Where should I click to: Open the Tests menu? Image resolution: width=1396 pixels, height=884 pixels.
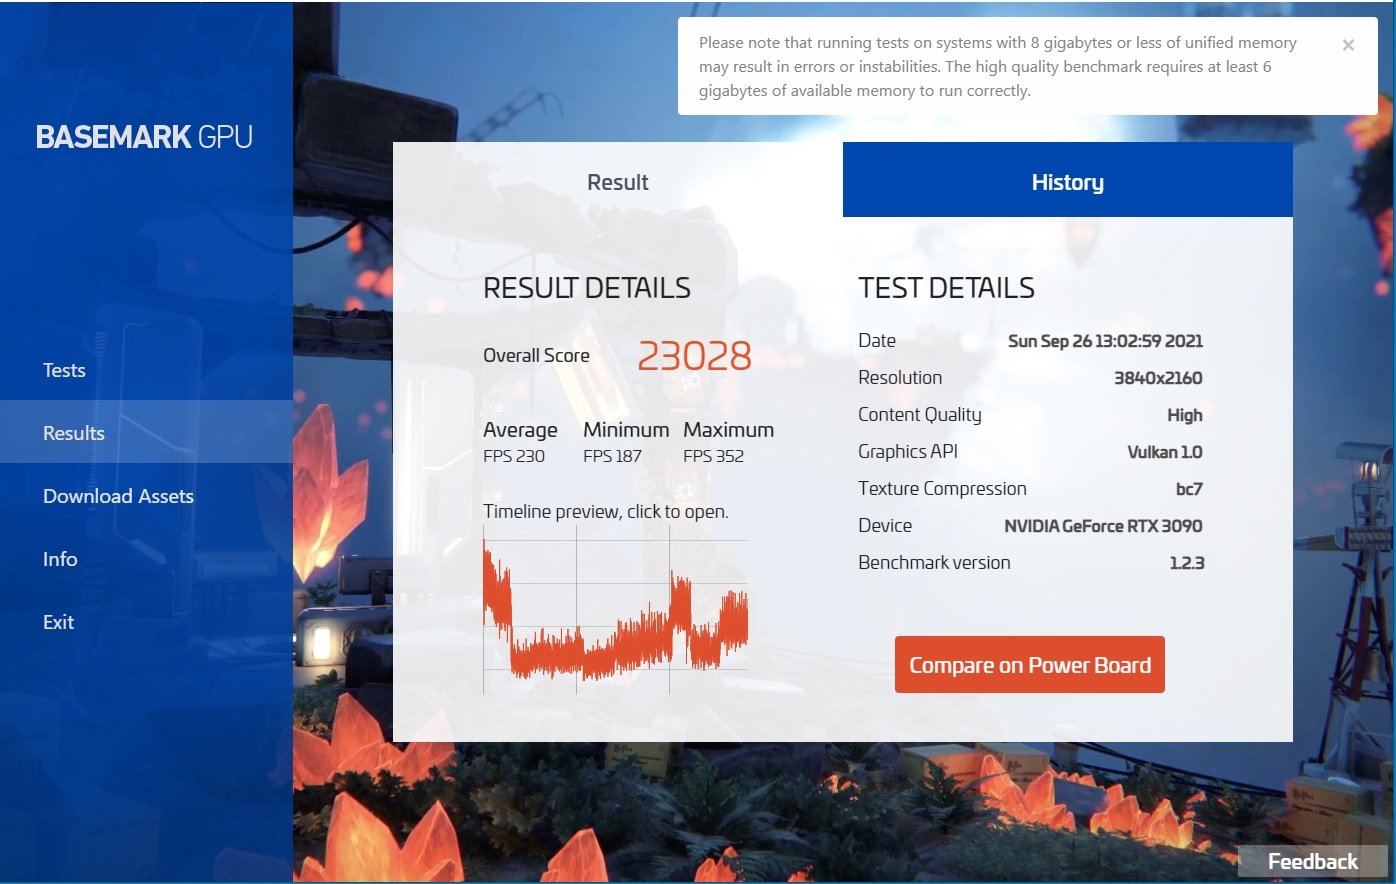[64, 370]
